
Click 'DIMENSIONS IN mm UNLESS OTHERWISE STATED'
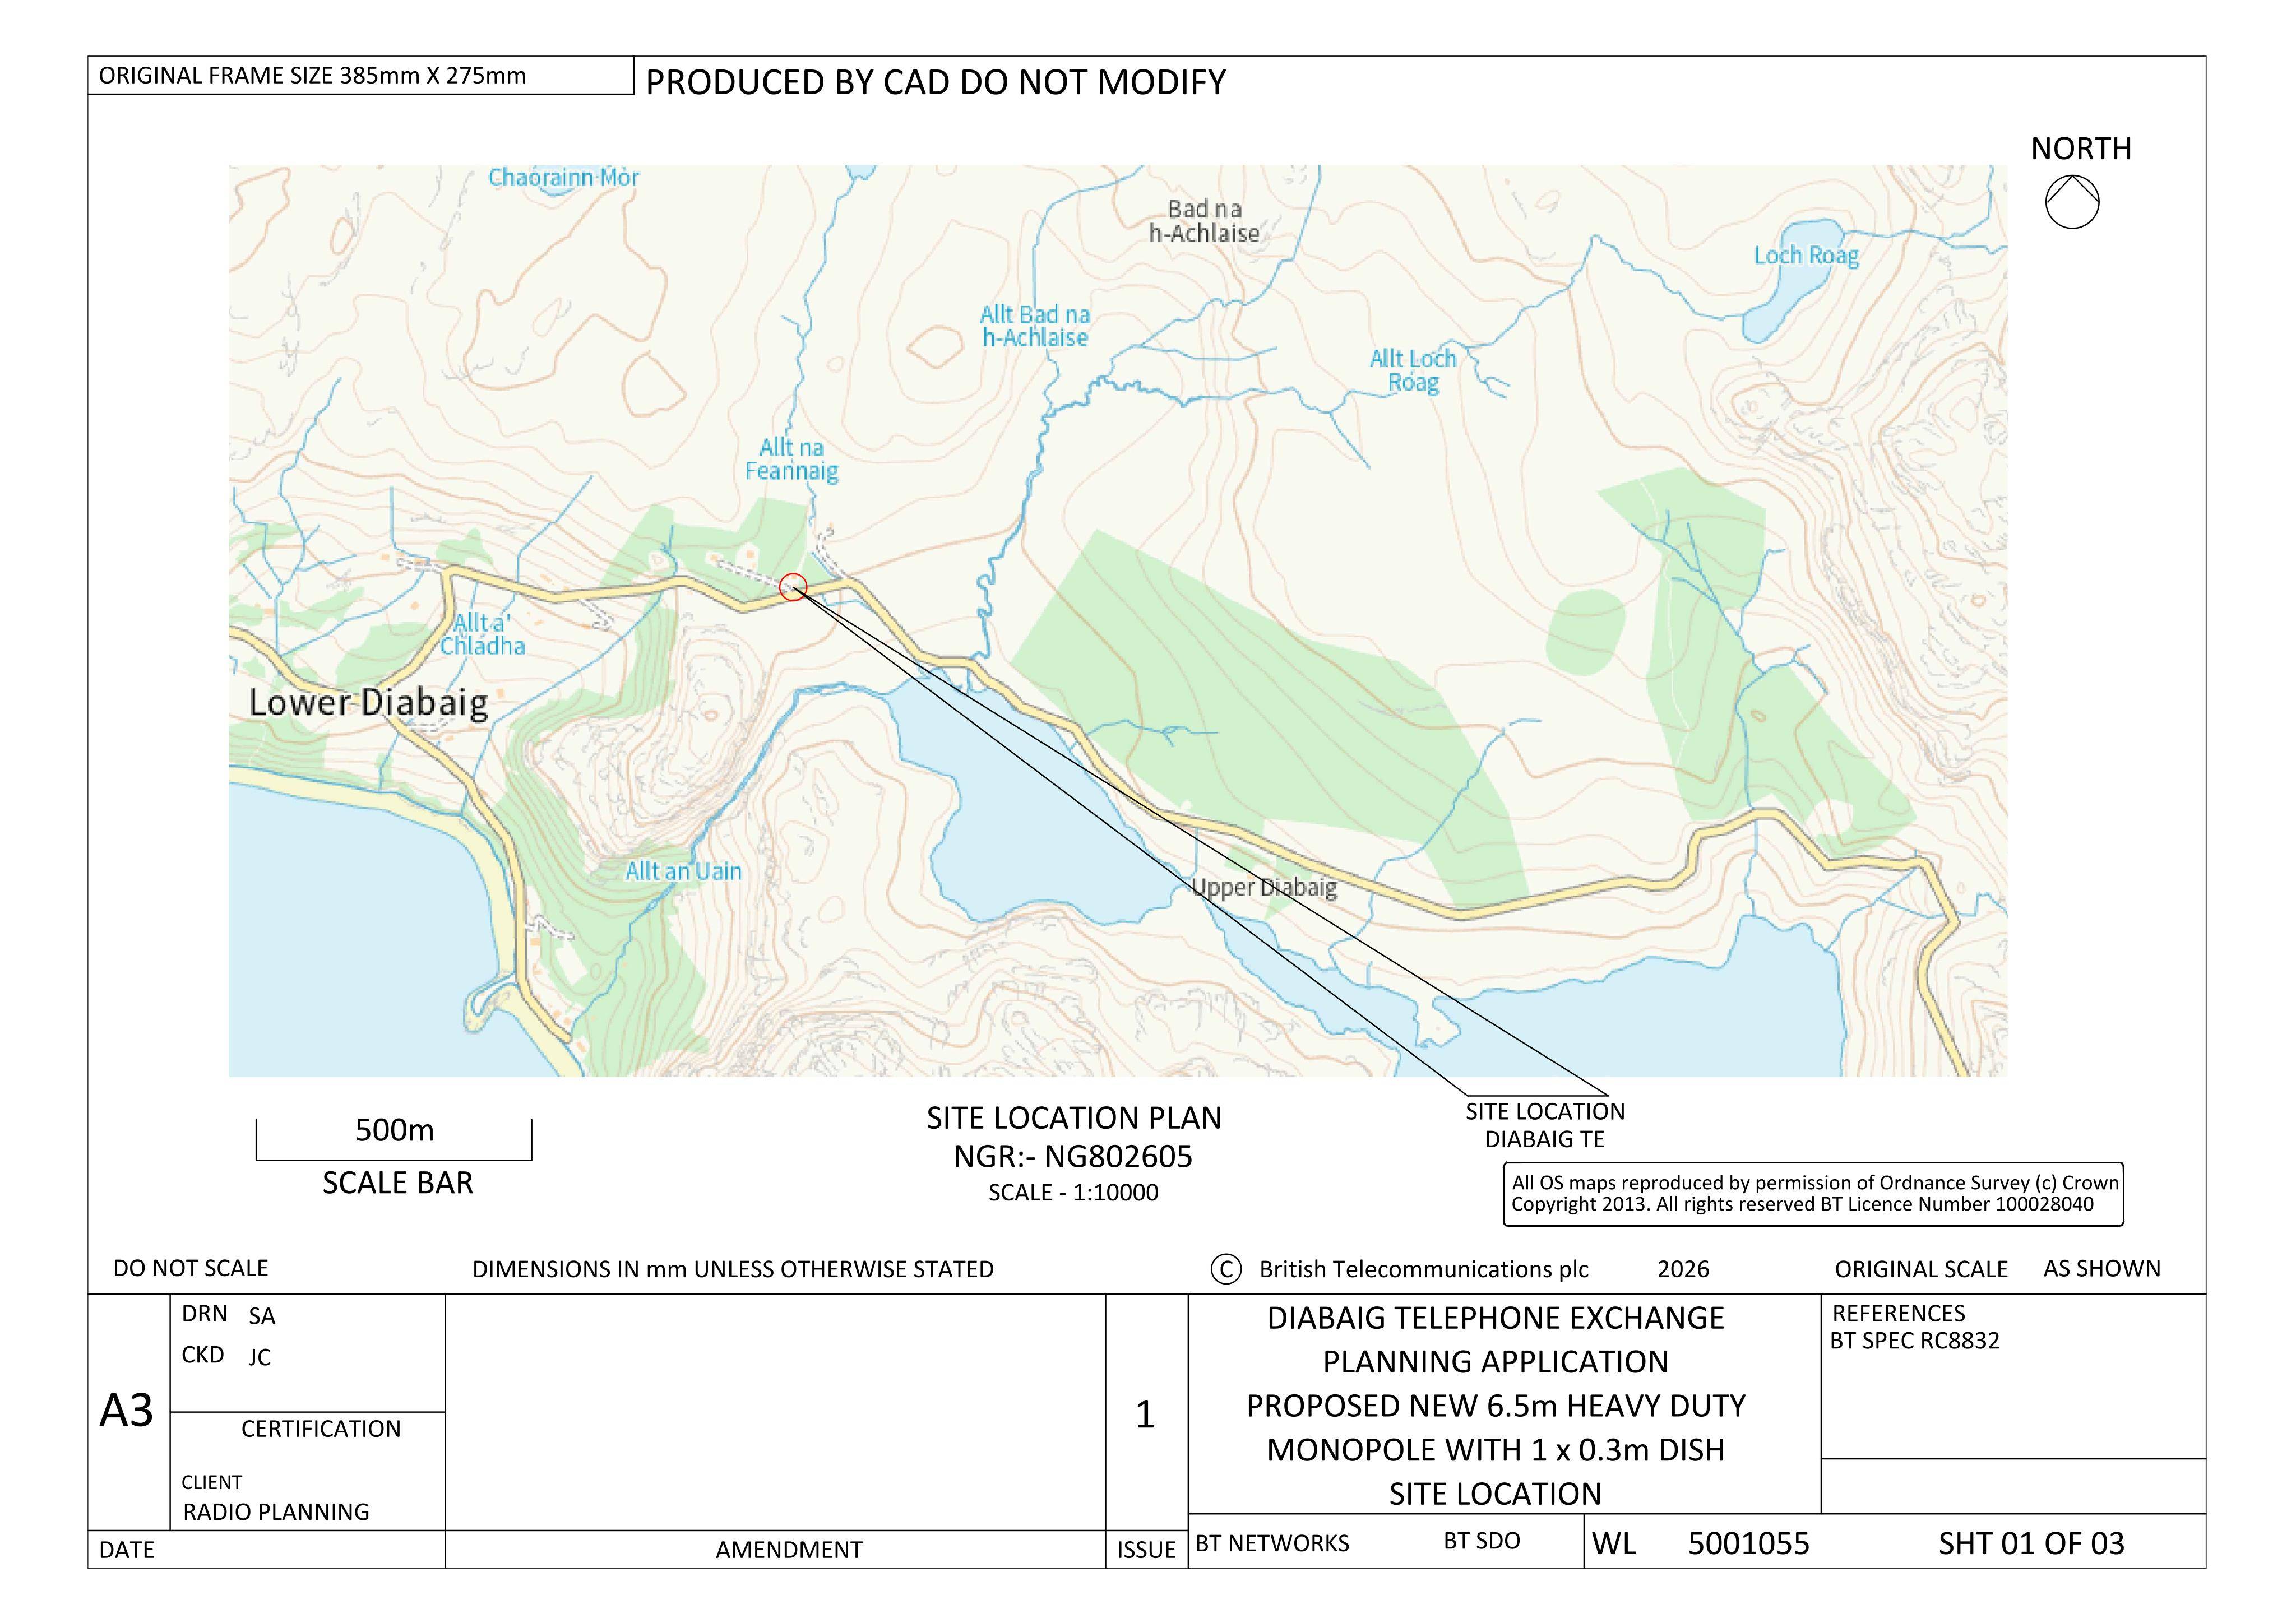point(733,1269)
